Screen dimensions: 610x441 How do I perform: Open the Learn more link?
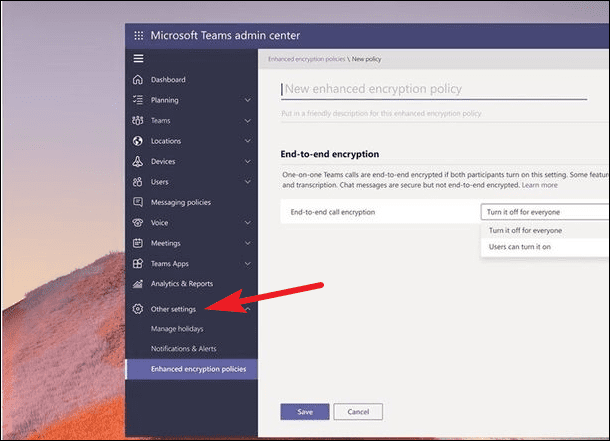coord(540,185)
